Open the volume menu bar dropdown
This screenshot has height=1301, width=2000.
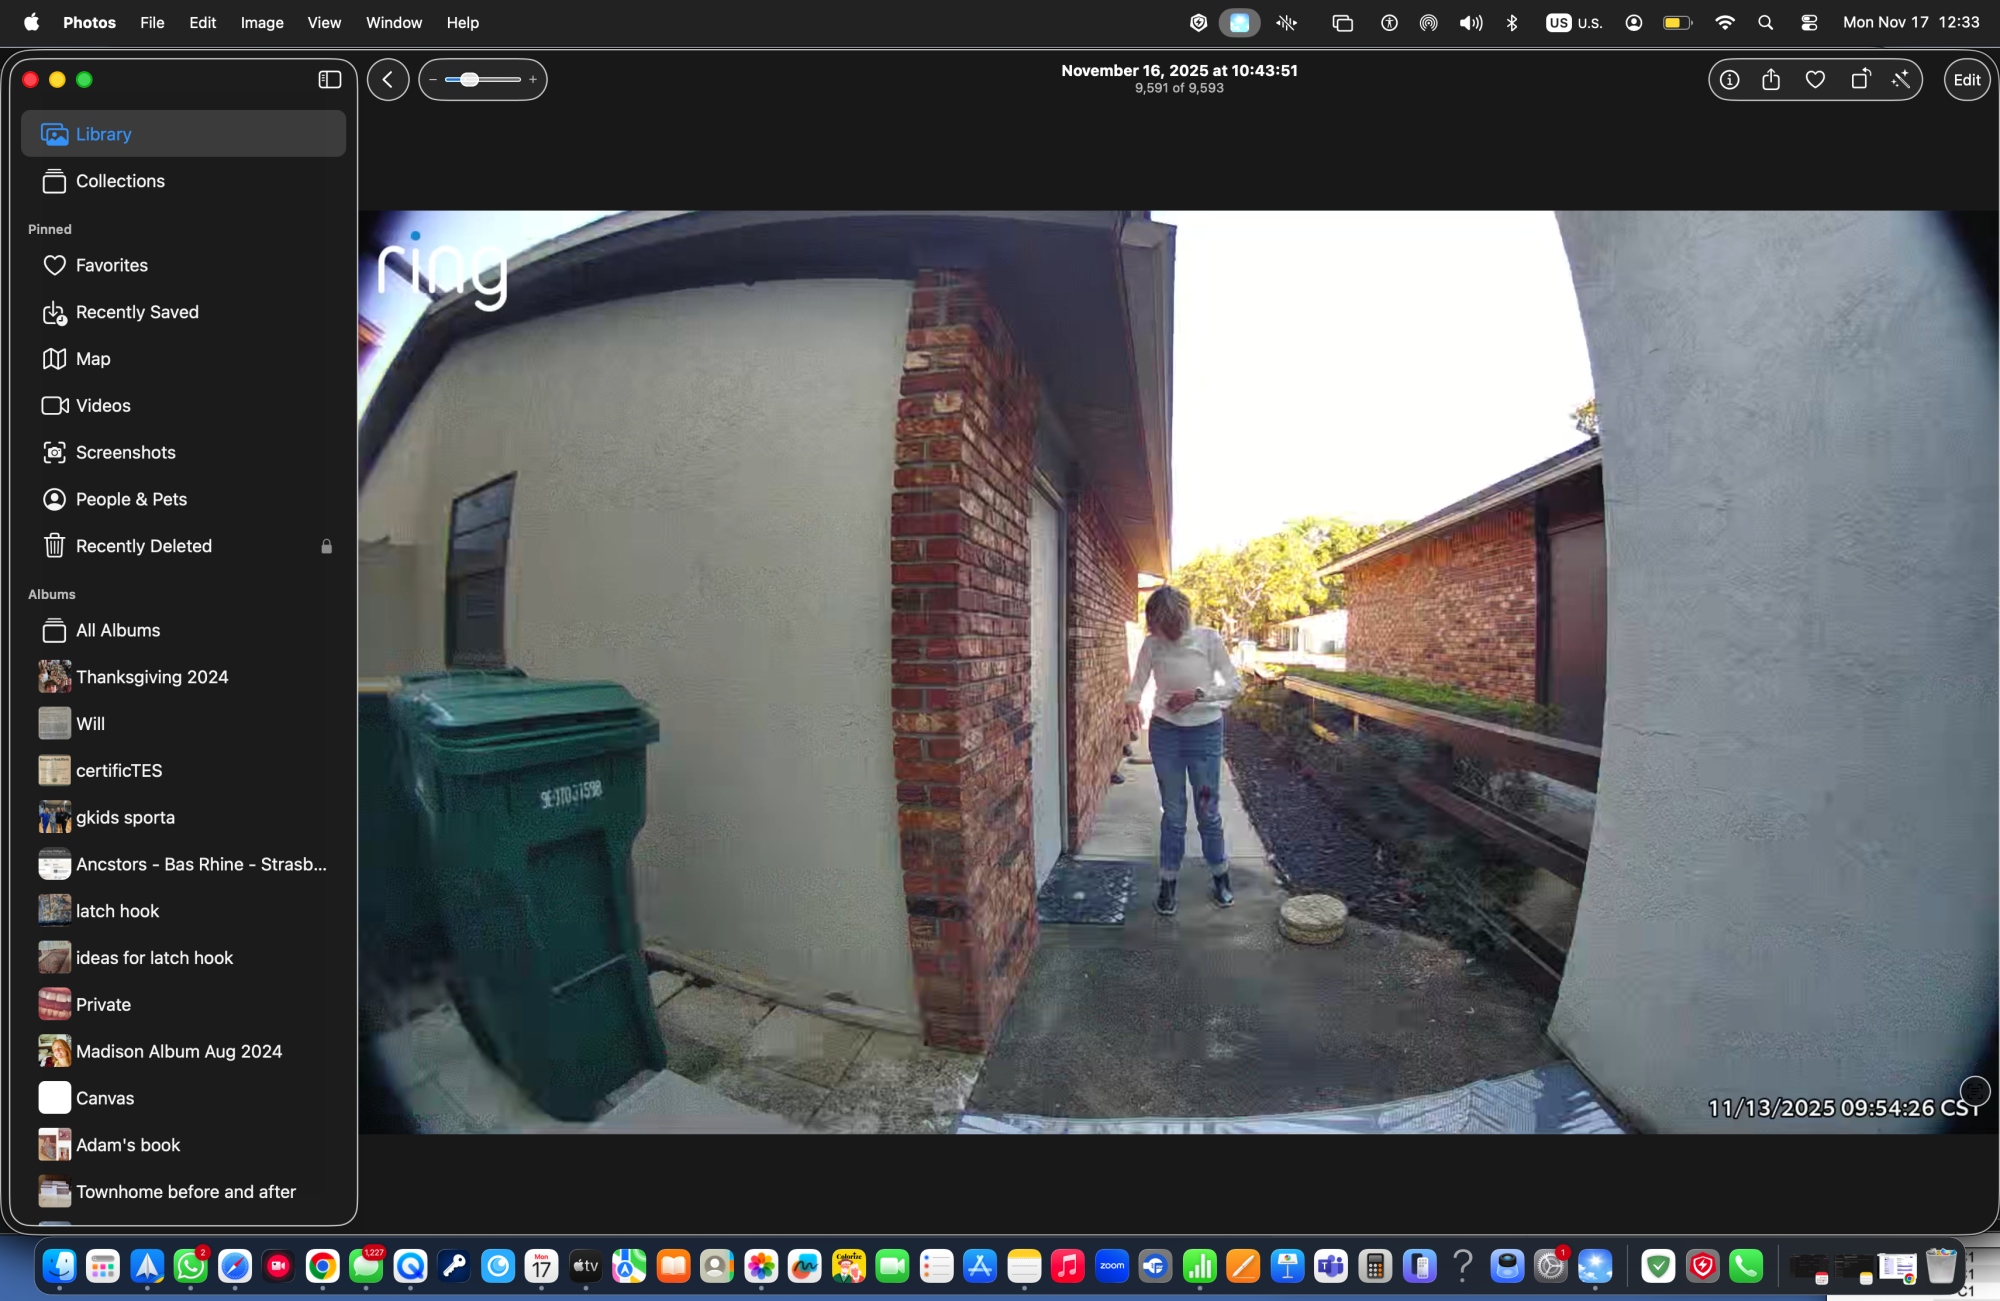pos(1470,22)
